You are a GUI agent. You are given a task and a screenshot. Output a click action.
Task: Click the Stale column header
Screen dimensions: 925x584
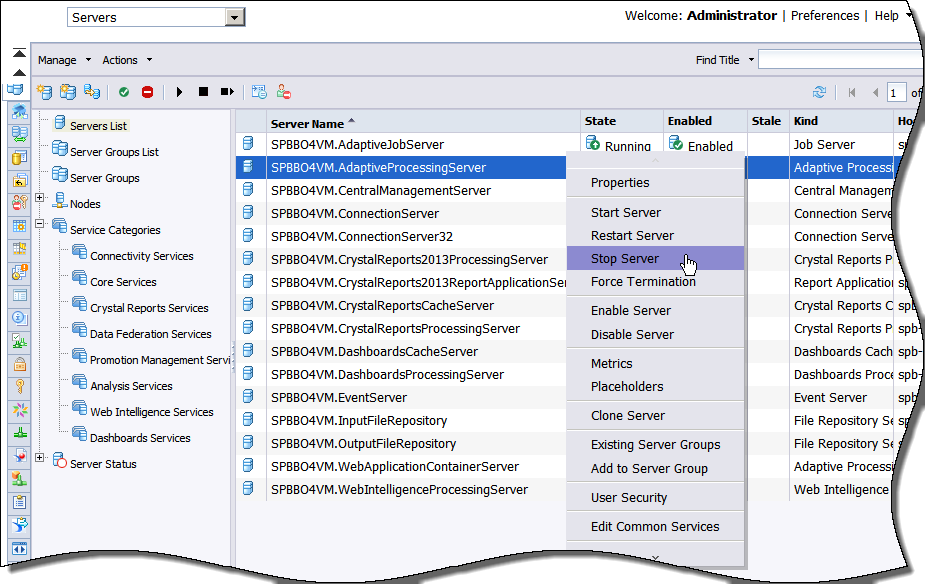click(x=768, y=121)
